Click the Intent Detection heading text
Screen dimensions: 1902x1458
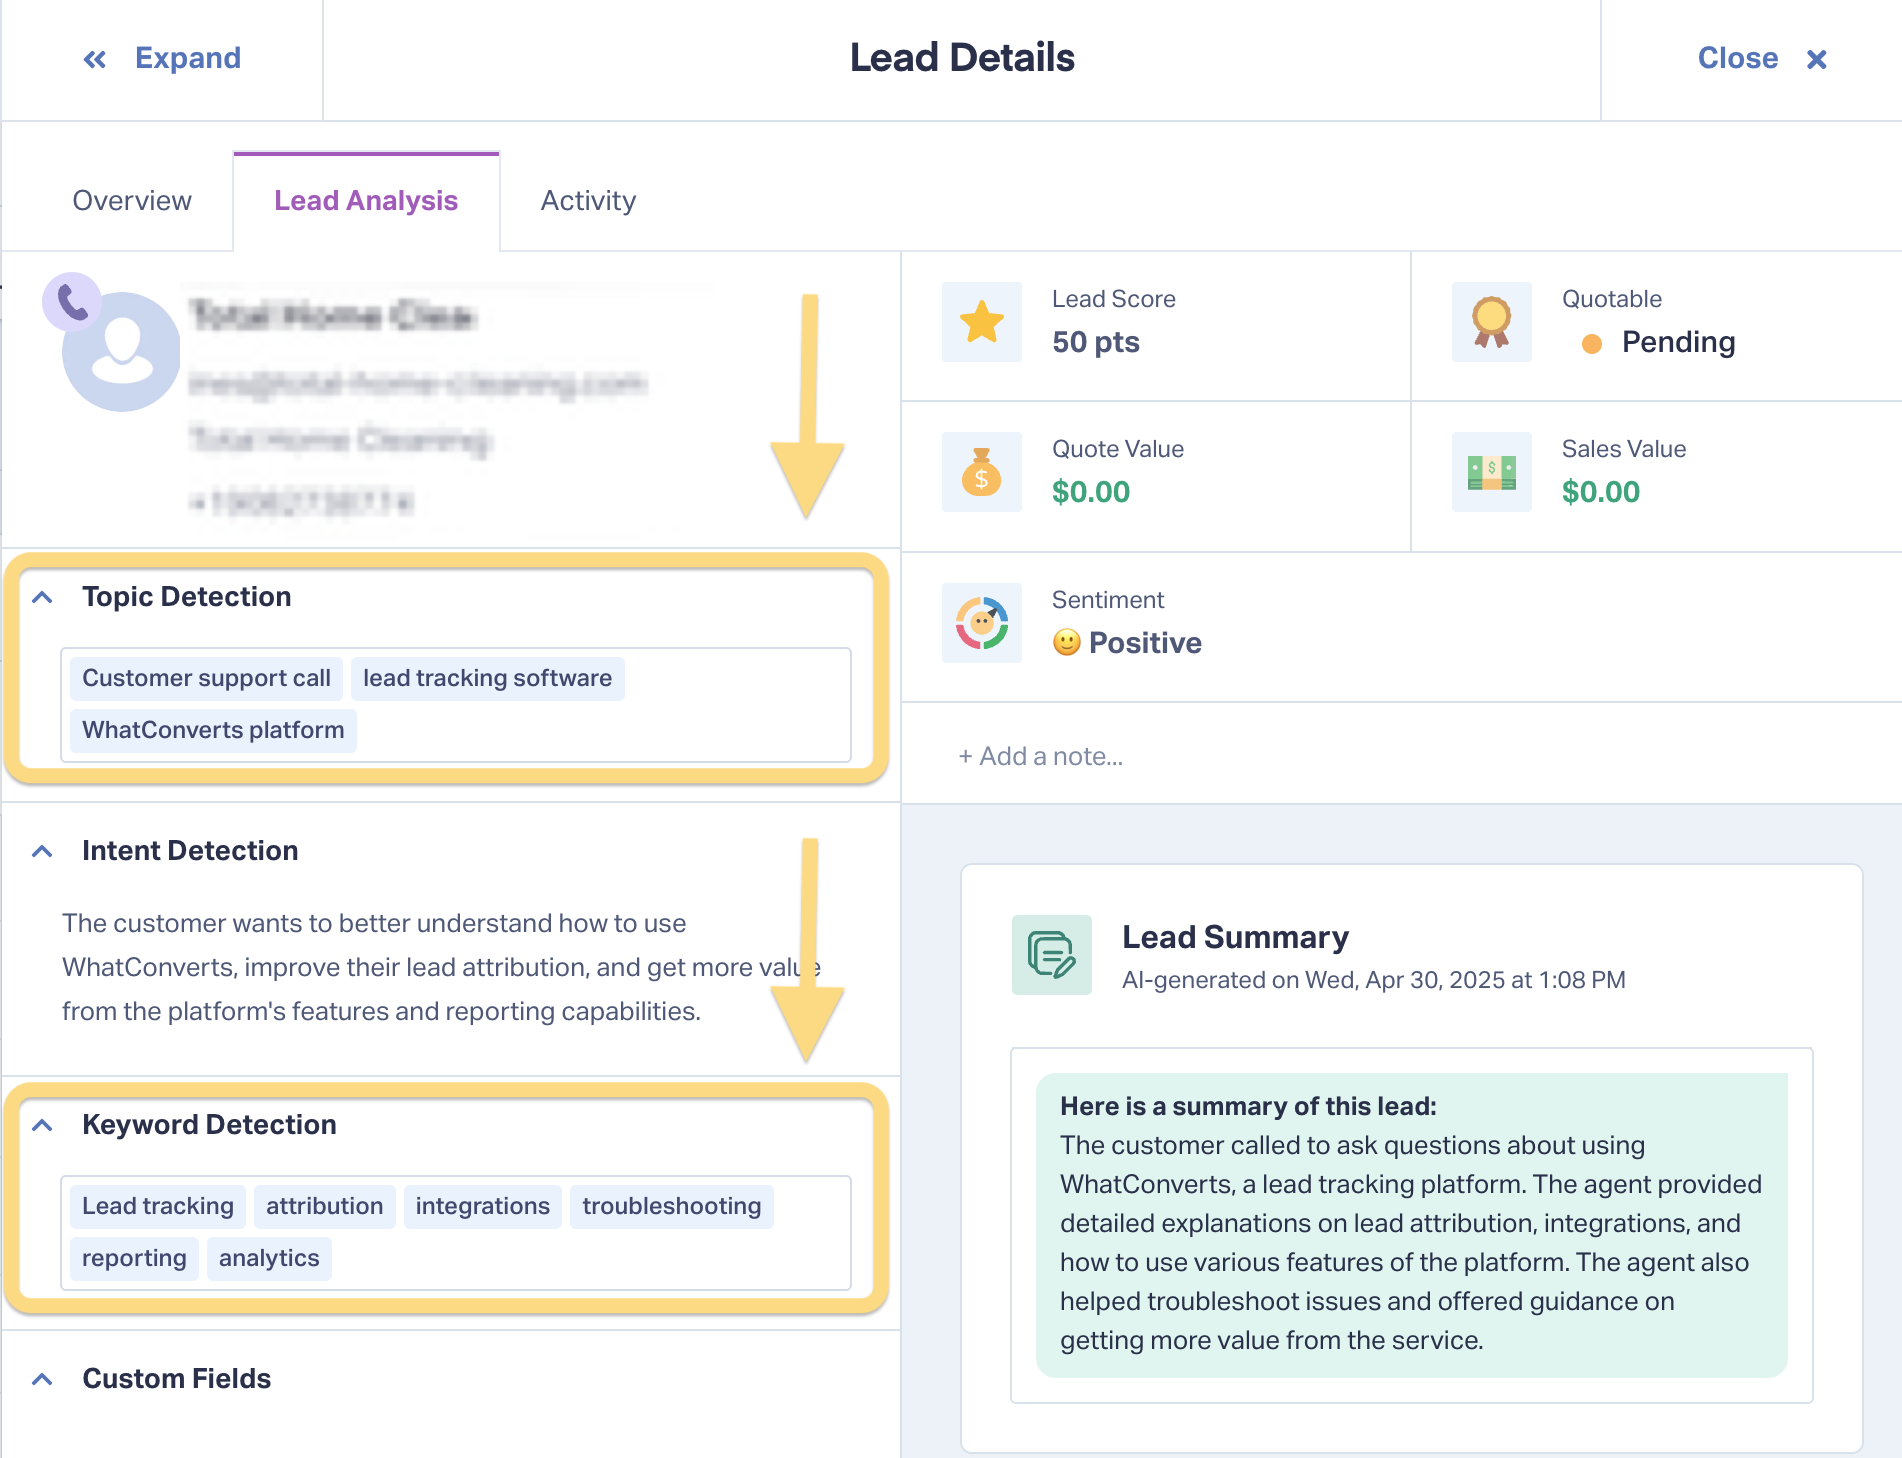(190, 851)
